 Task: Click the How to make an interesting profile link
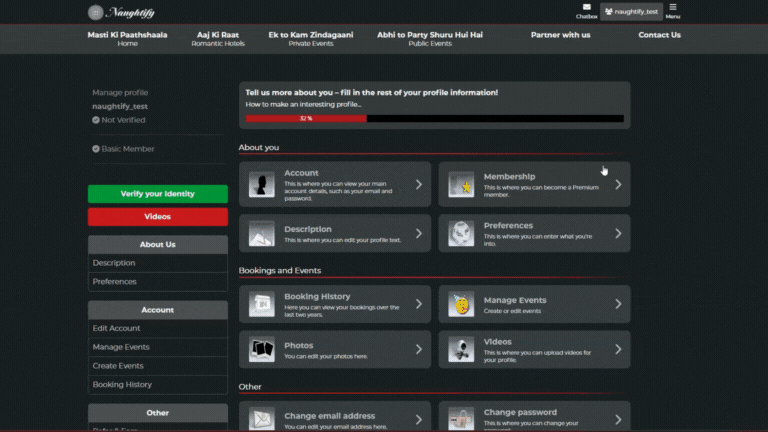click(303, 104)
